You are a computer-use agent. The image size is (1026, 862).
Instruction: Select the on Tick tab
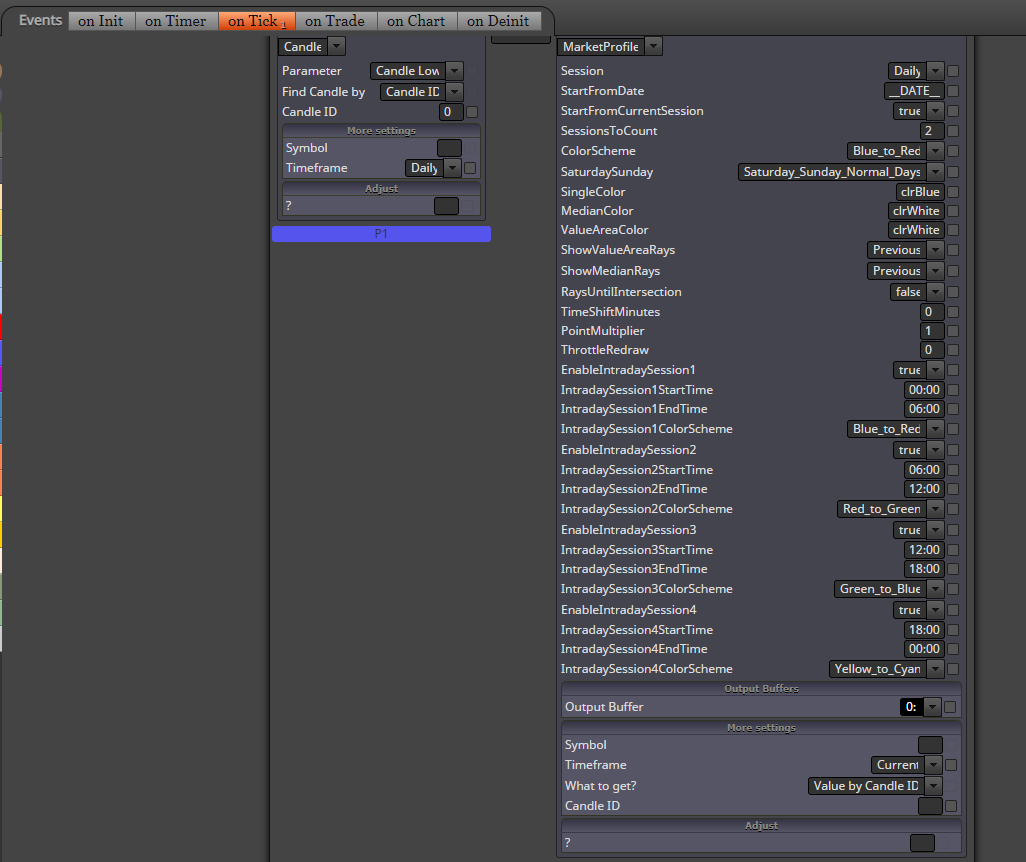coord(256,21)
